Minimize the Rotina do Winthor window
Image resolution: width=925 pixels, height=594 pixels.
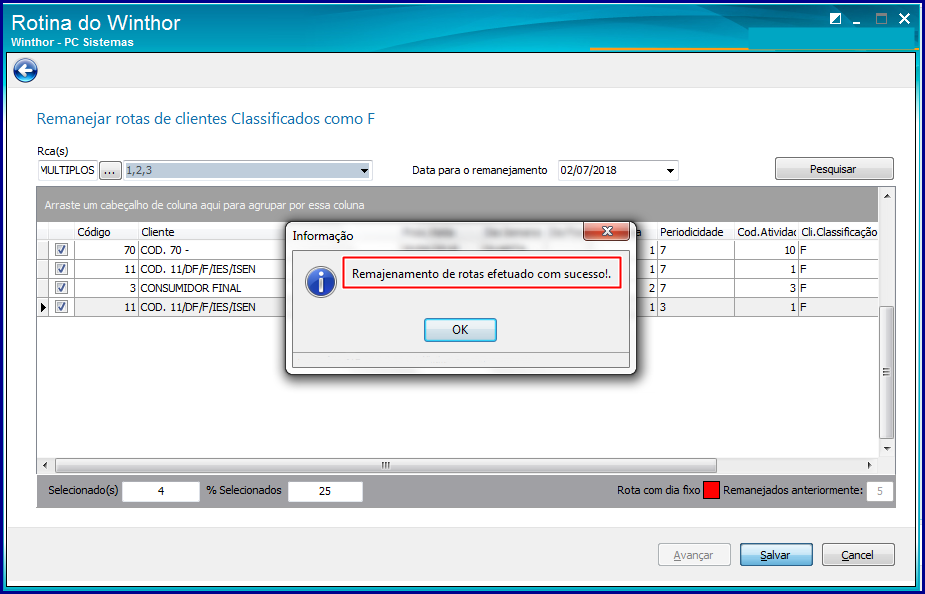pos(857,20)
